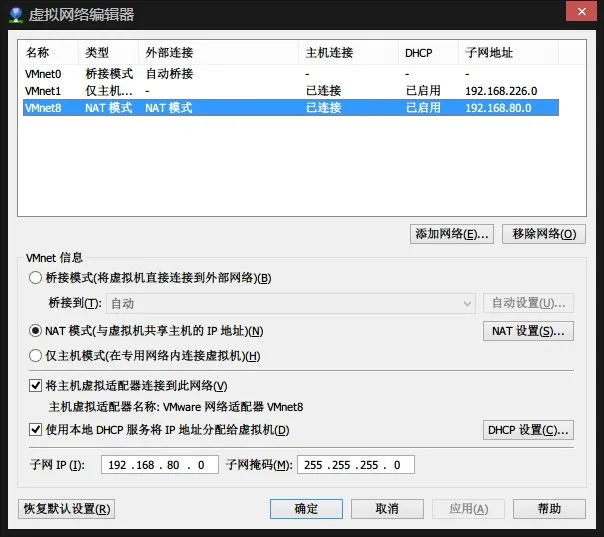Toggle 使用本地 DHCP 服务 checkbox

pyautogui.click(x=35, y=430)
